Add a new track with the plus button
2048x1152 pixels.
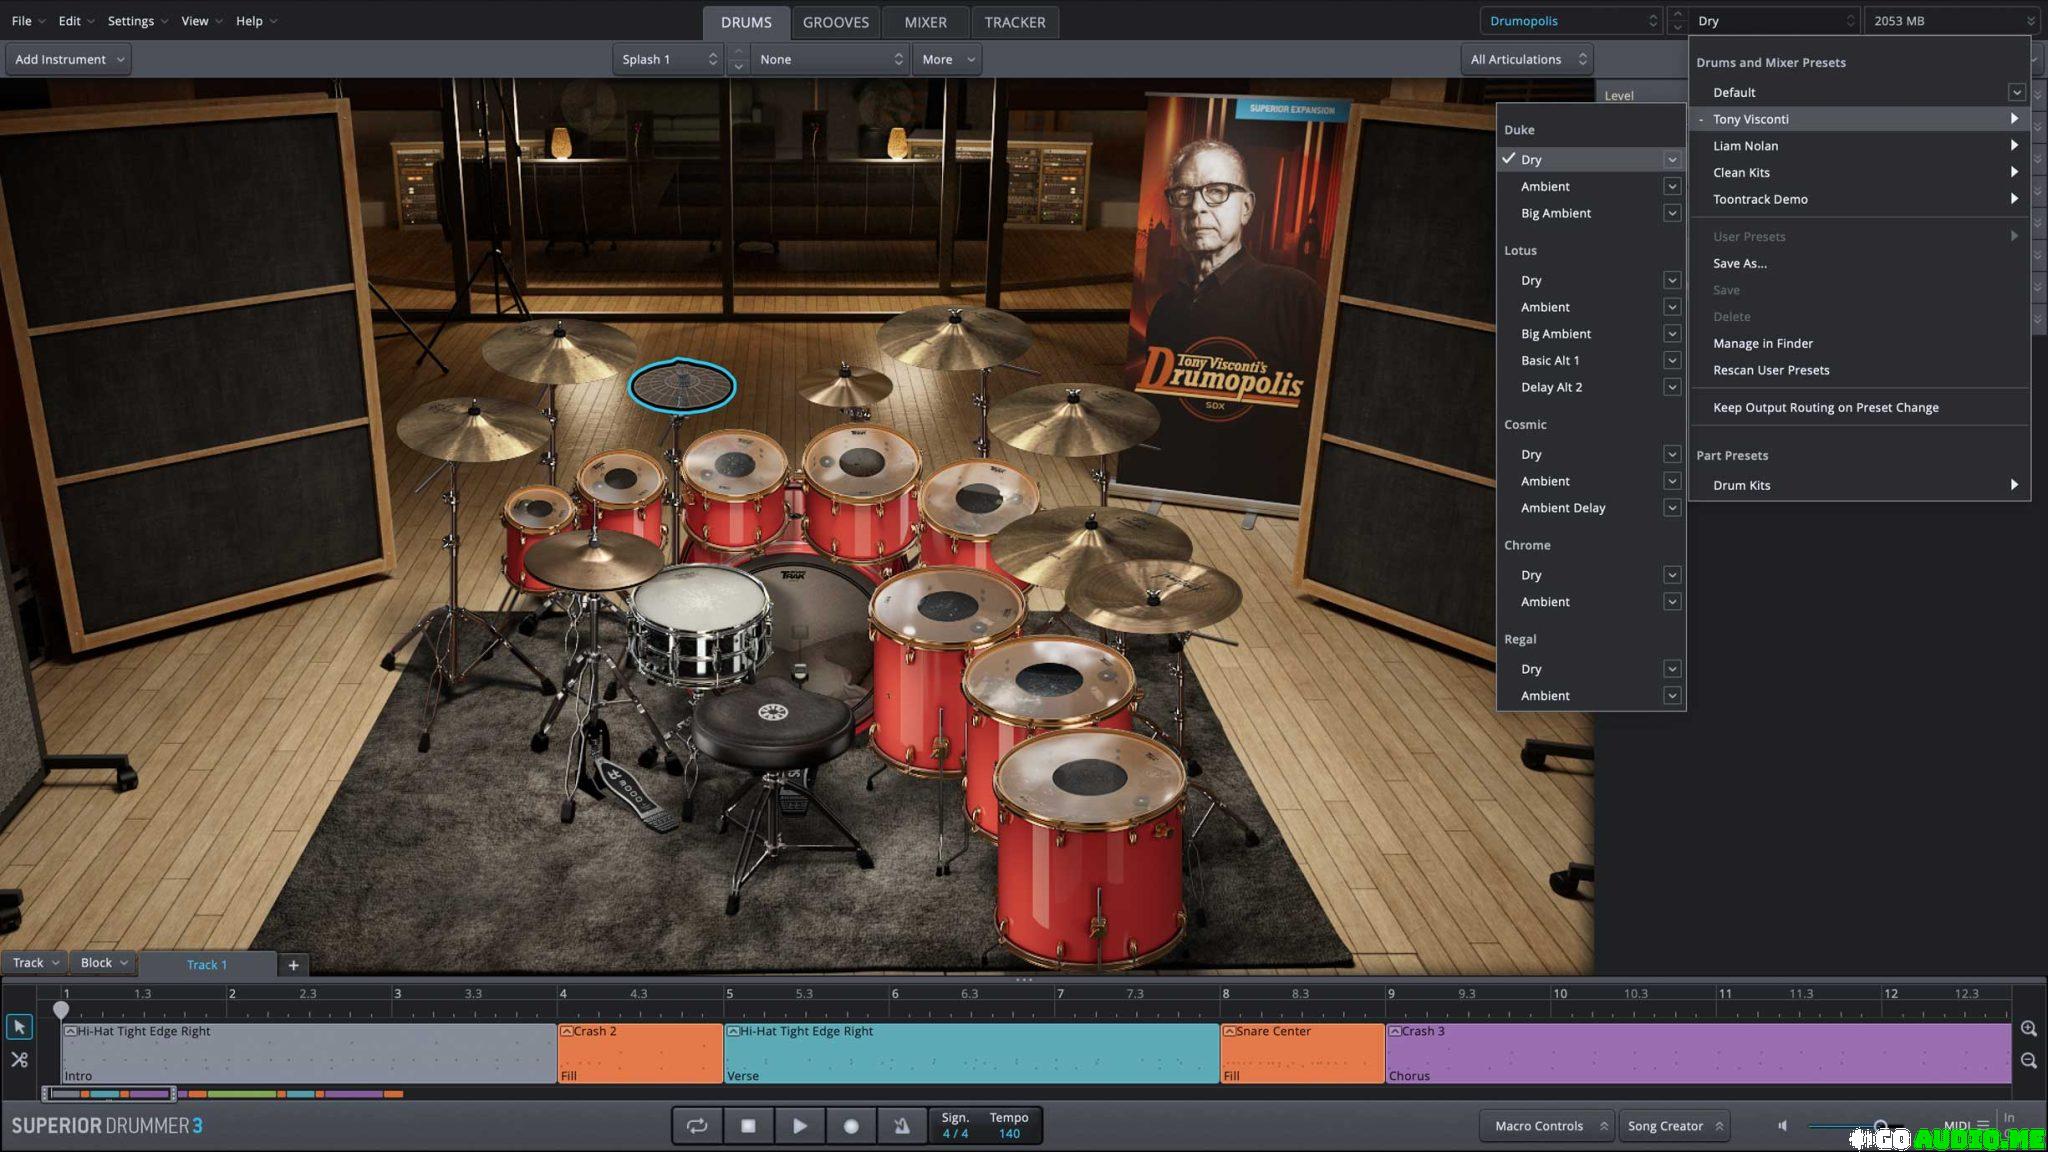(293, 965)
